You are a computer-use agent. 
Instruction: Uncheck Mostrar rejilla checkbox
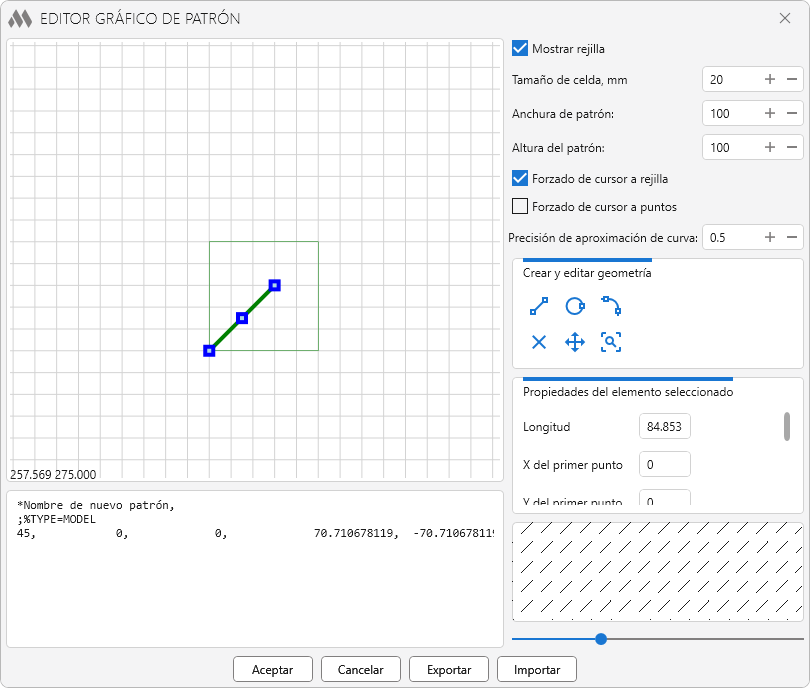[520, 48]
